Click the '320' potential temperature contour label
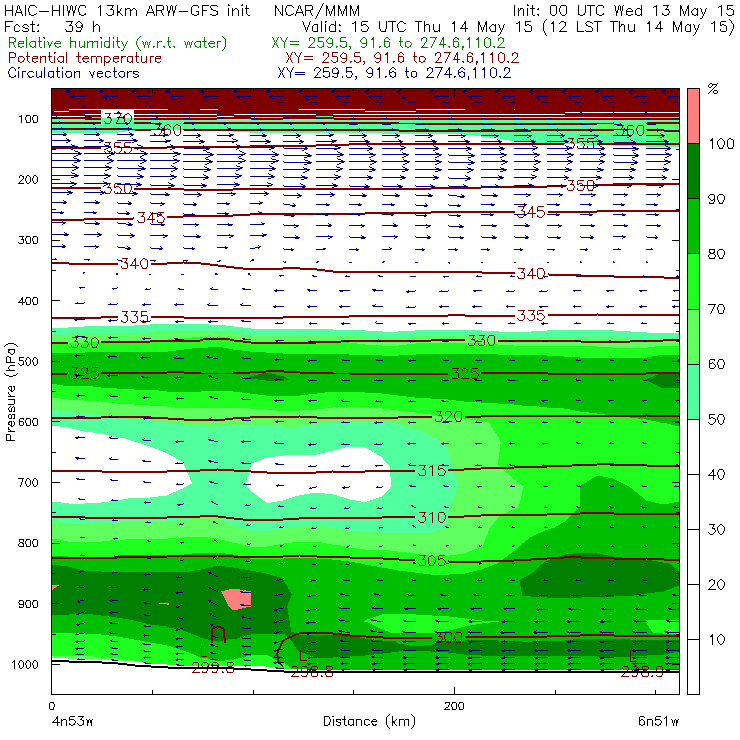This screenshot has height=740, width=740. click(449, 417)
